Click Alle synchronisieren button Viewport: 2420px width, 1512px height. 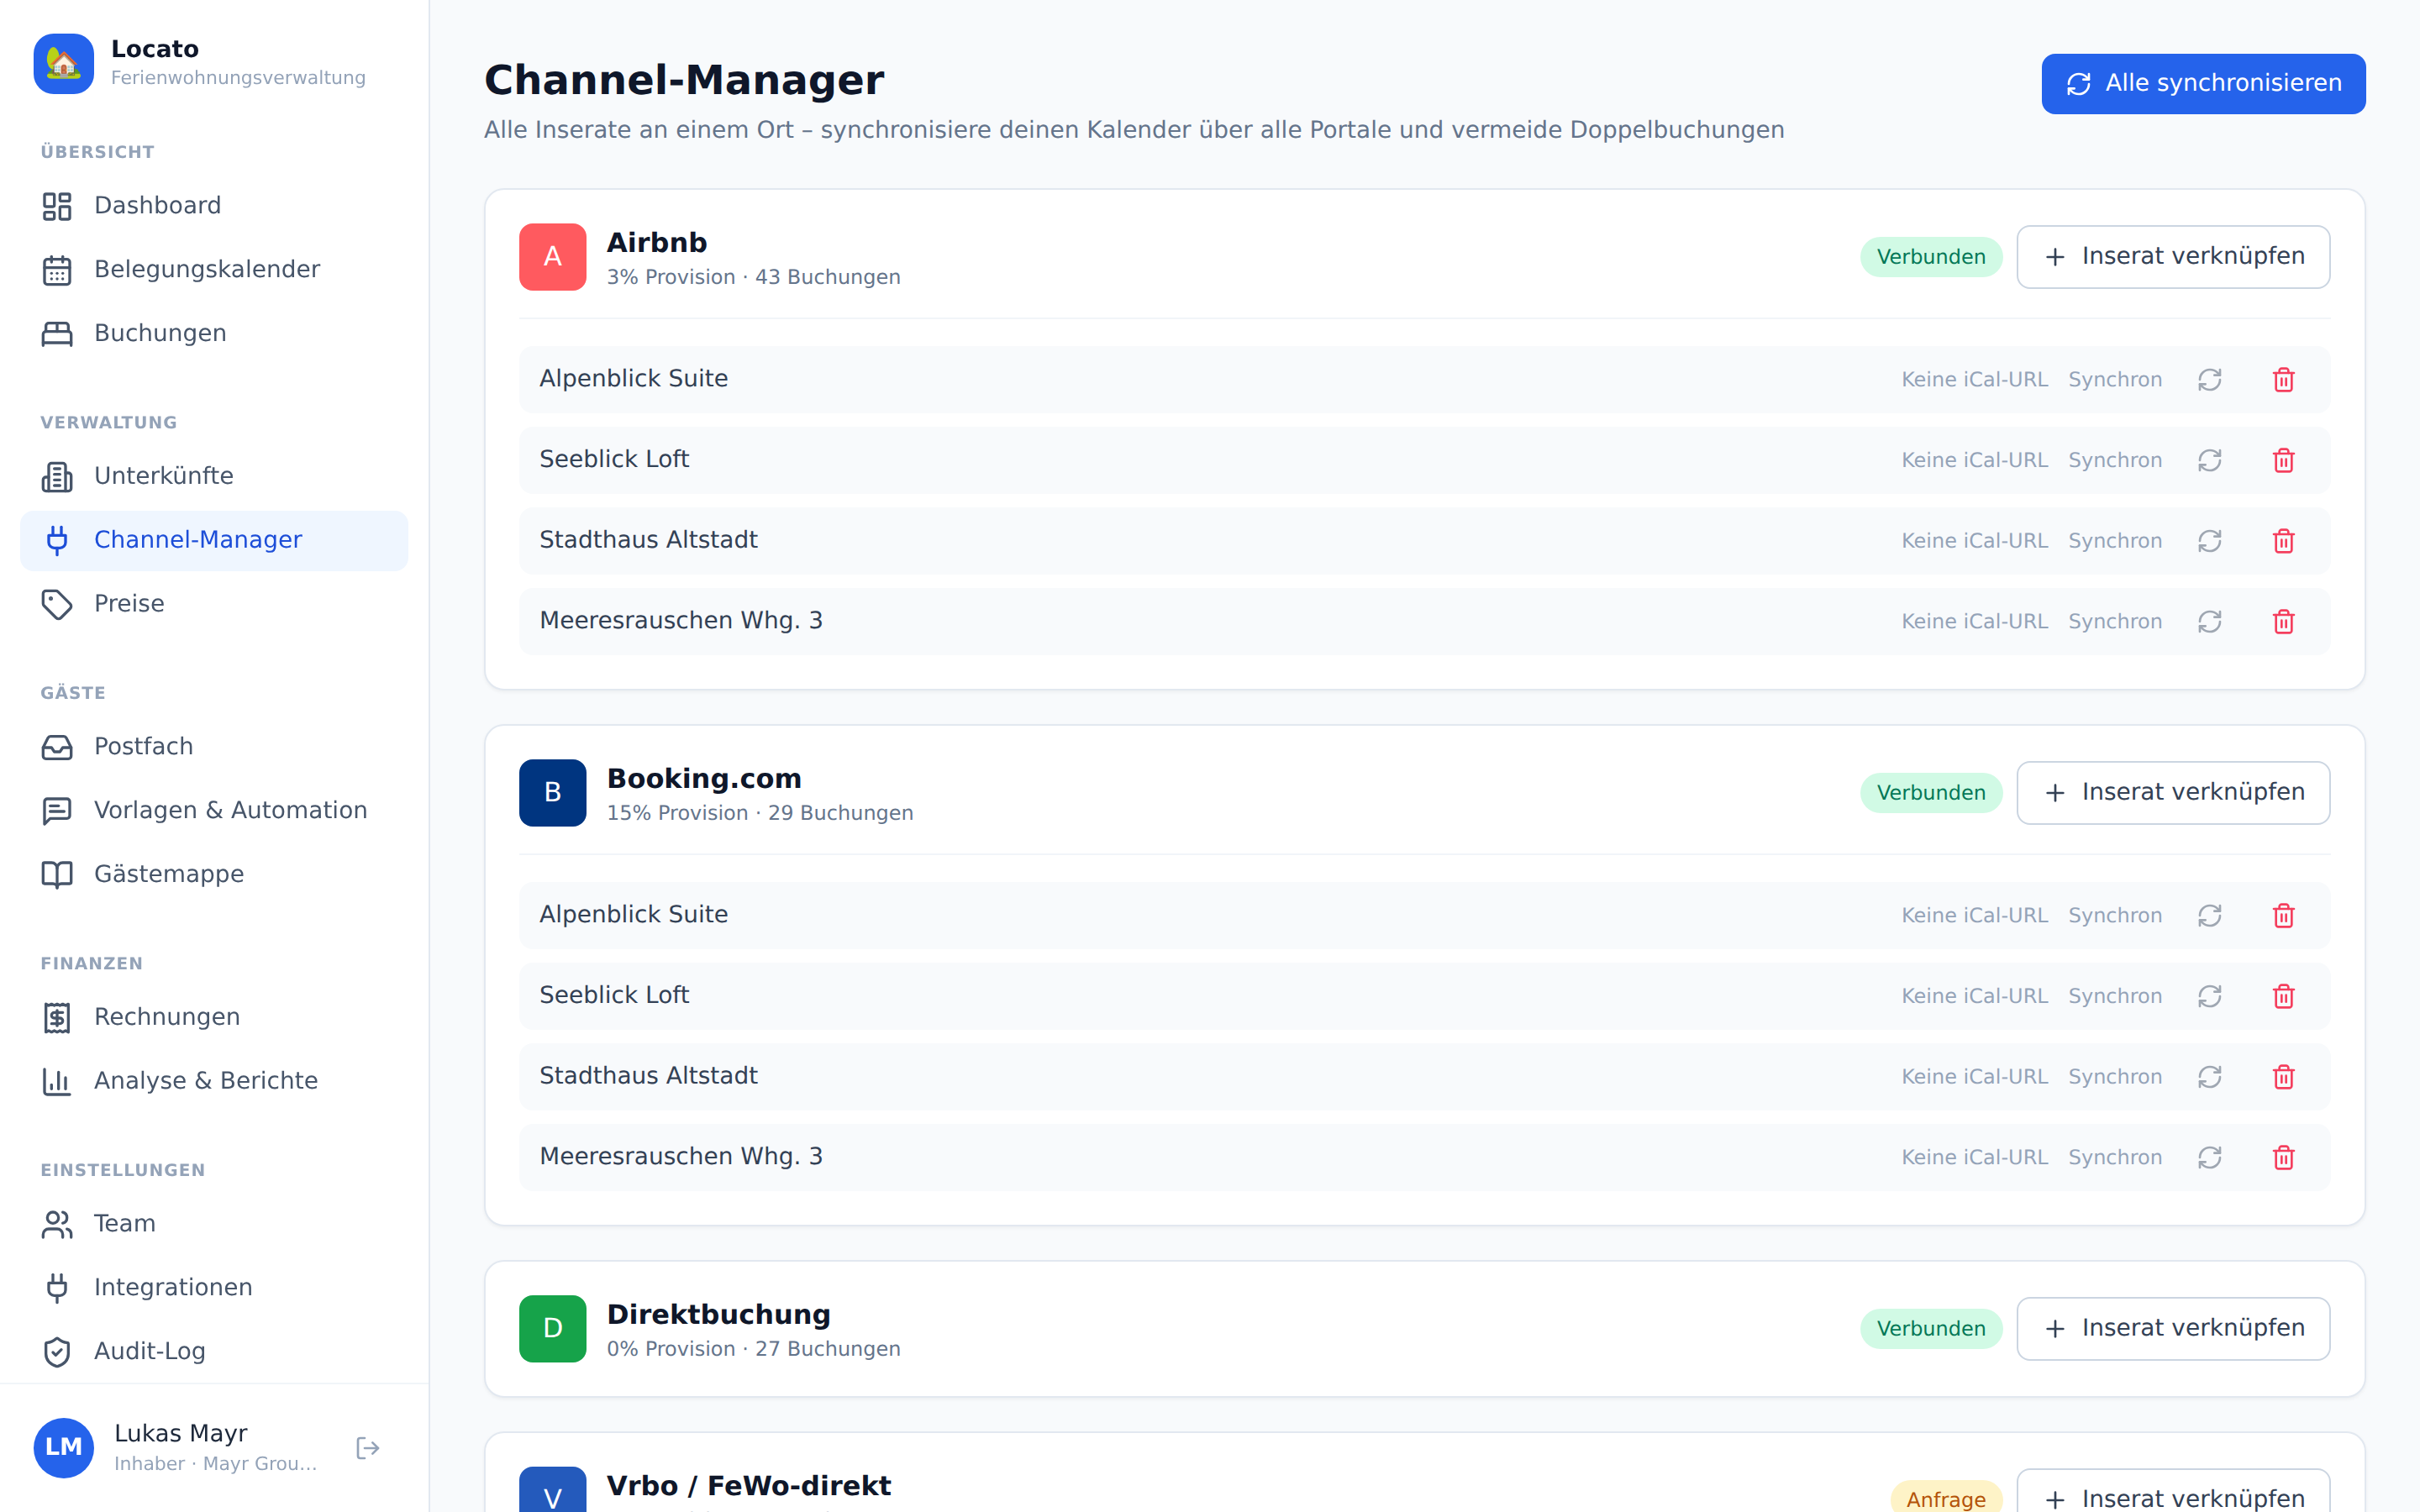pyautogui.click(x=2203, y=84)
